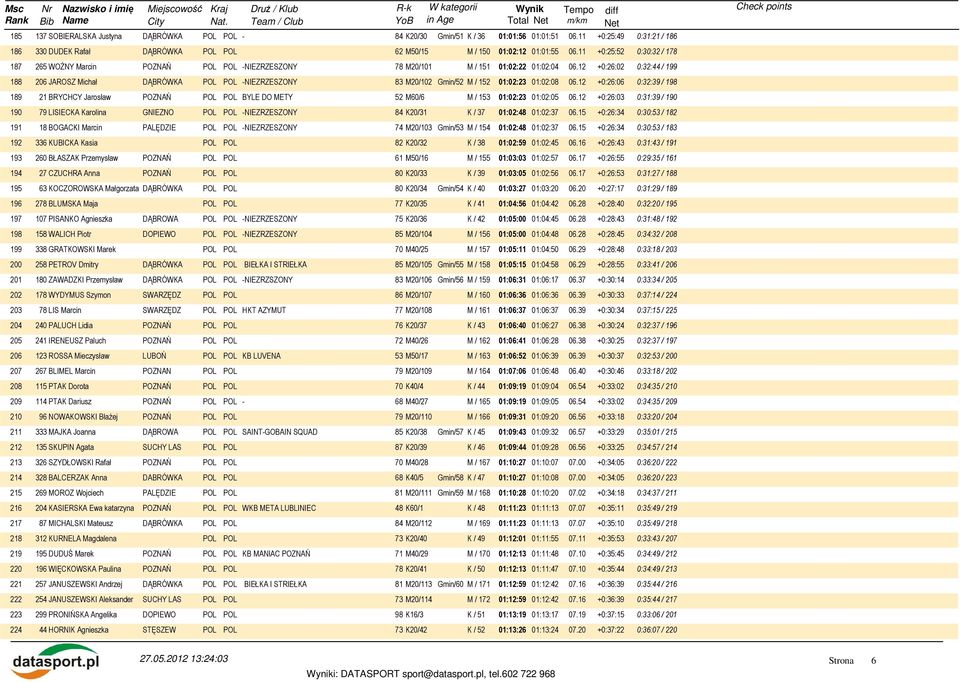The height and width of the screenshot is (682, 960).
Task: Click total time 01:01:56
Action: click(x=512, y=37)
